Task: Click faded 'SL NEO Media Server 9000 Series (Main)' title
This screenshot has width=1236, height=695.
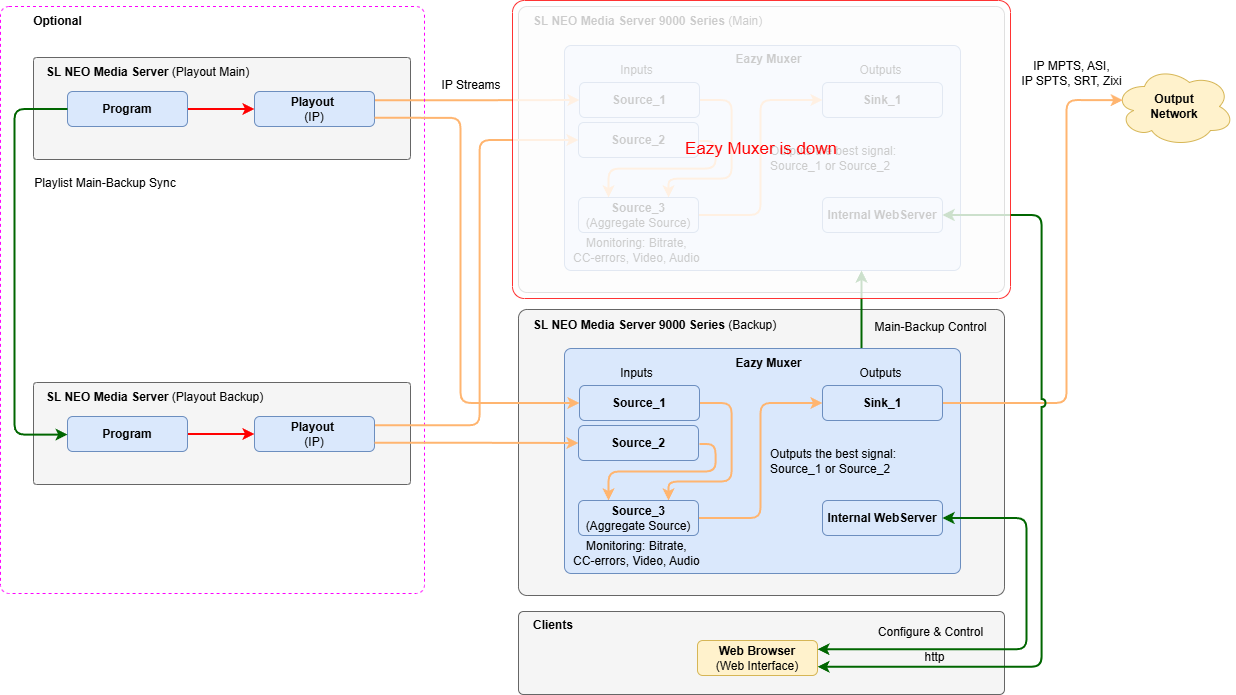Action: coord(648,20)
